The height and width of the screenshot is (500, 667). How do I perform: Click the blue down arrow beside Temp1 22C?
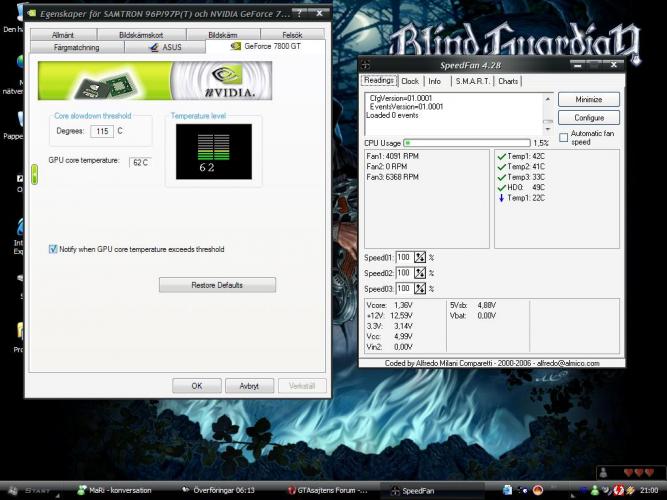[x=501, y=197]
